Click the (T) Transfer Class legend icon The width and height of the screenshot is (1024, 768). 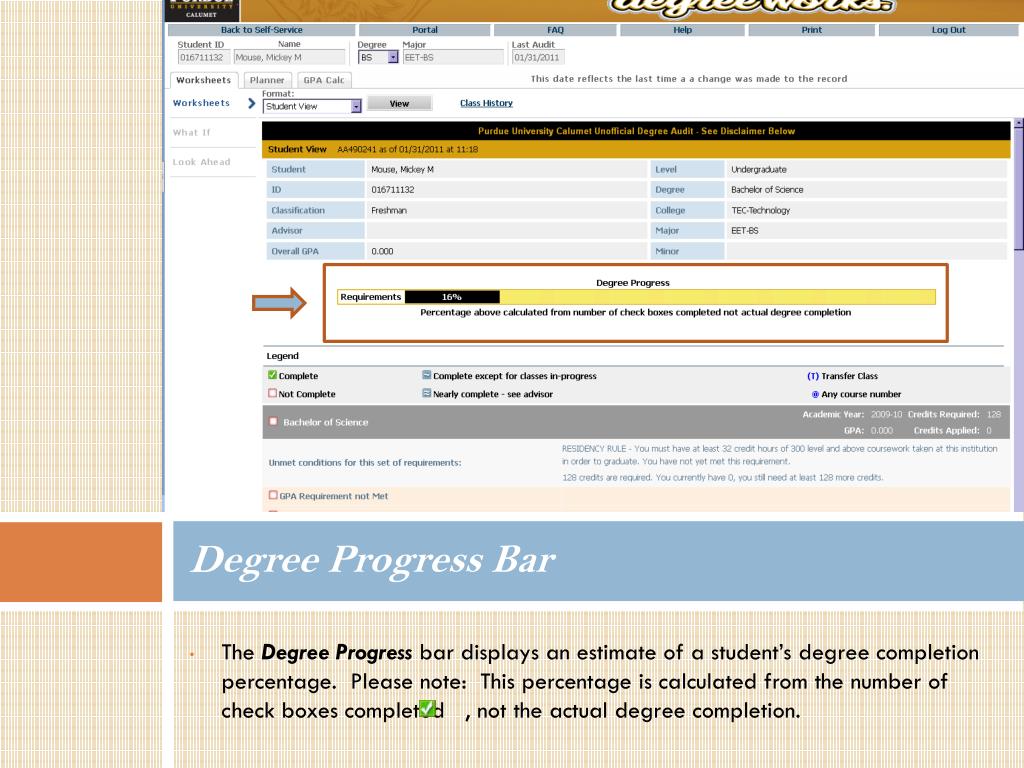click(x=813, y=376)
